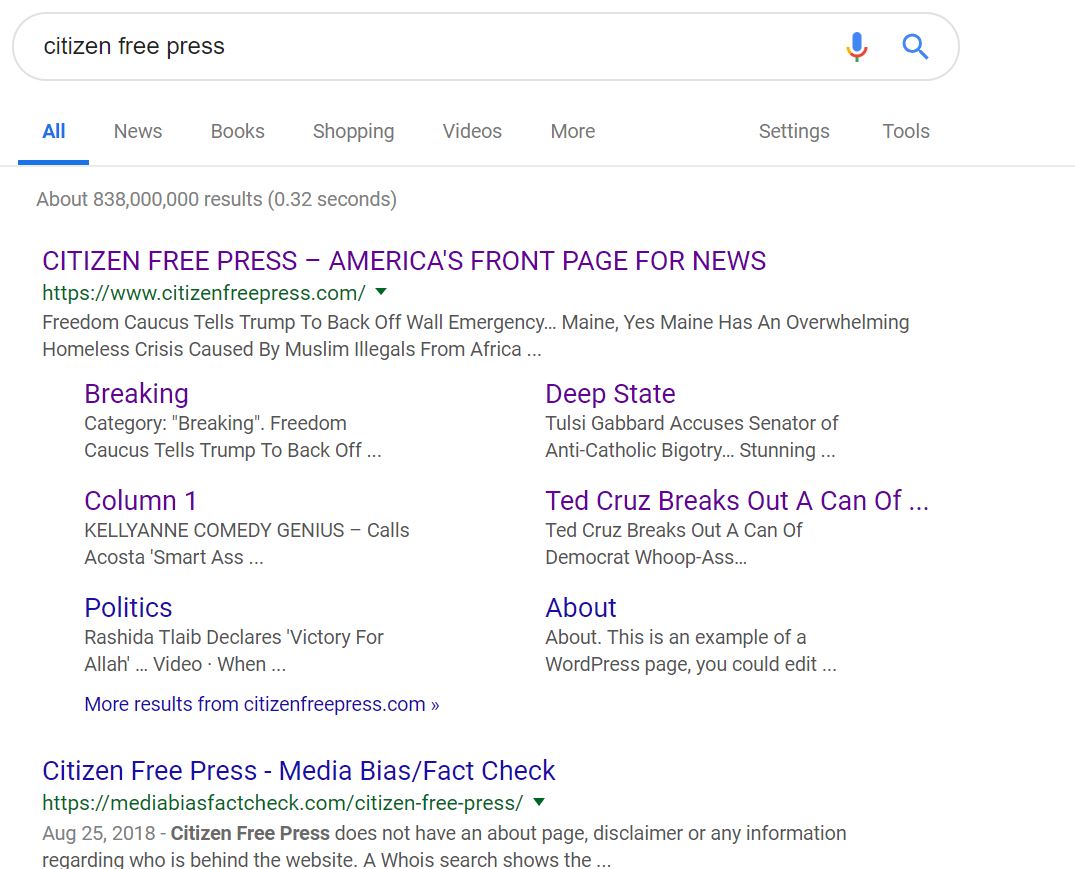The height and width of the screenshot is (869, 1075).
Task: Click snippet text KELLYANNE COMEDY GENIUS
Action: (x=247, y=543)
